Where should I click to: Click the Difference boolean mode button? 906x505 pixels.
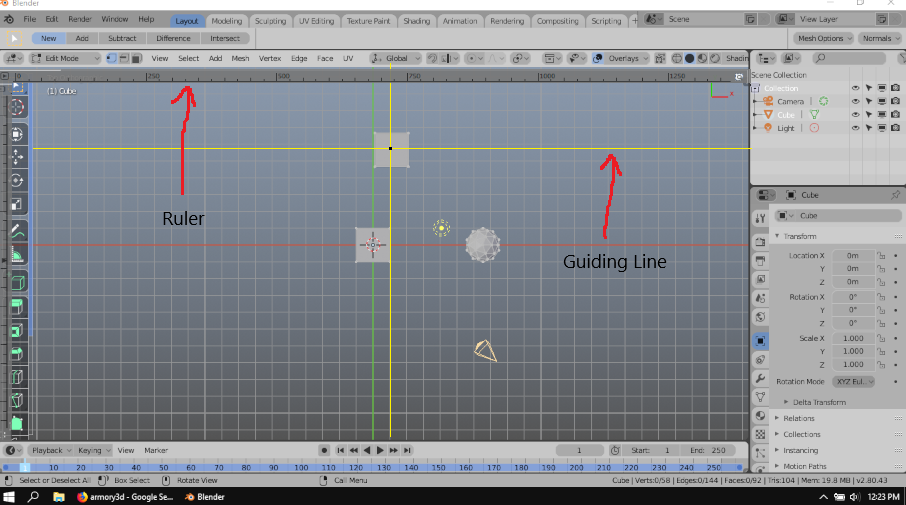coord(173,38)
